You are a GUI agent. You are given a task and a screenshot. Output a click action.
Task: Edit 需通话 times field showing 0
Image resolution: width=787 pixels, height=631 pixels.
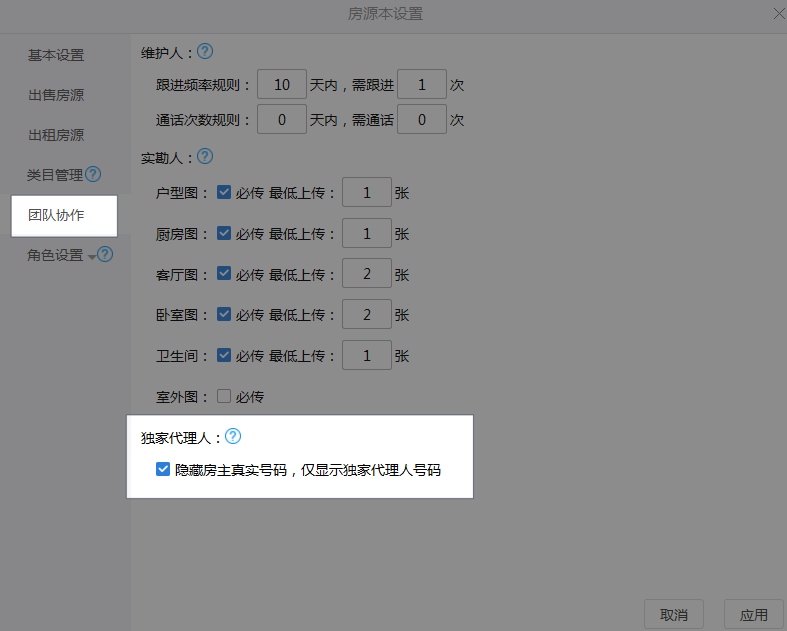(422, 119)
